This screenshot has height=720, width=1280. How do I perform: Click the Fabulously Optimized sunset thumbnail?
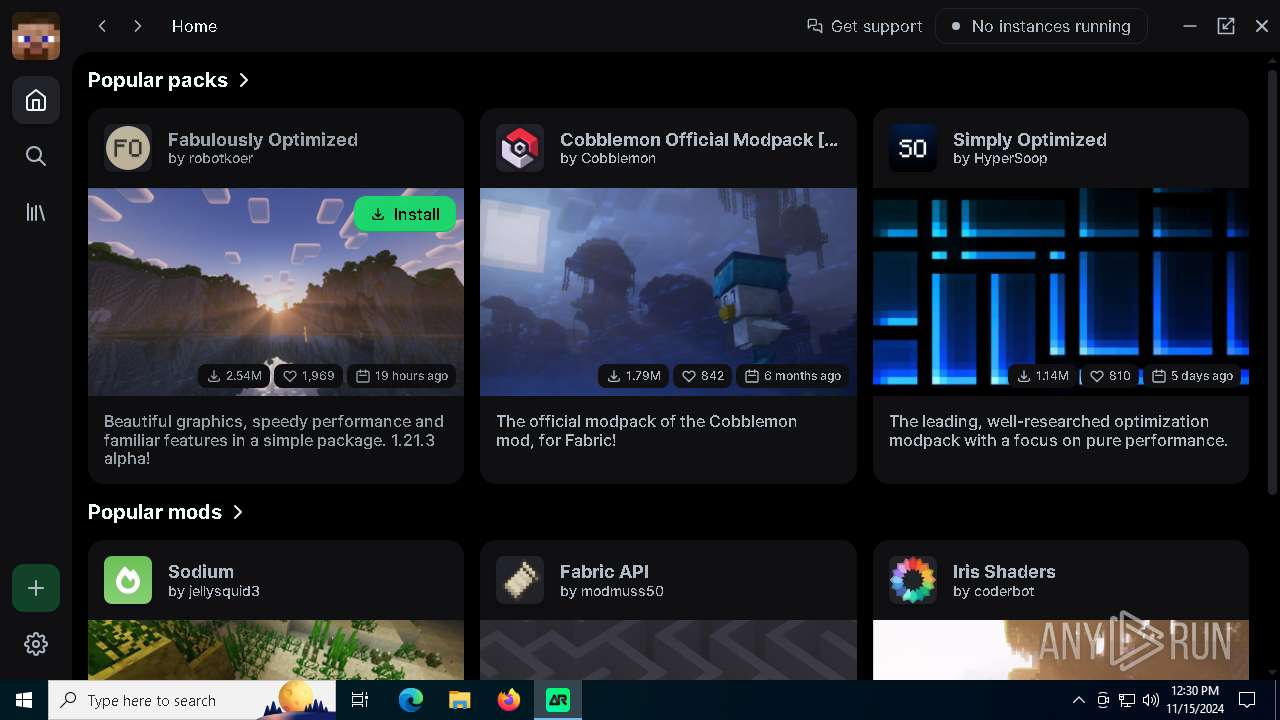[276, 292]
